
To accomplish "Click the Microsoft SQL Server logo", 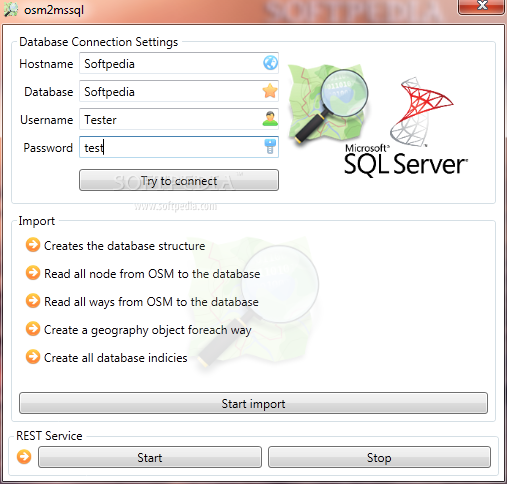I will click(406, 126).
